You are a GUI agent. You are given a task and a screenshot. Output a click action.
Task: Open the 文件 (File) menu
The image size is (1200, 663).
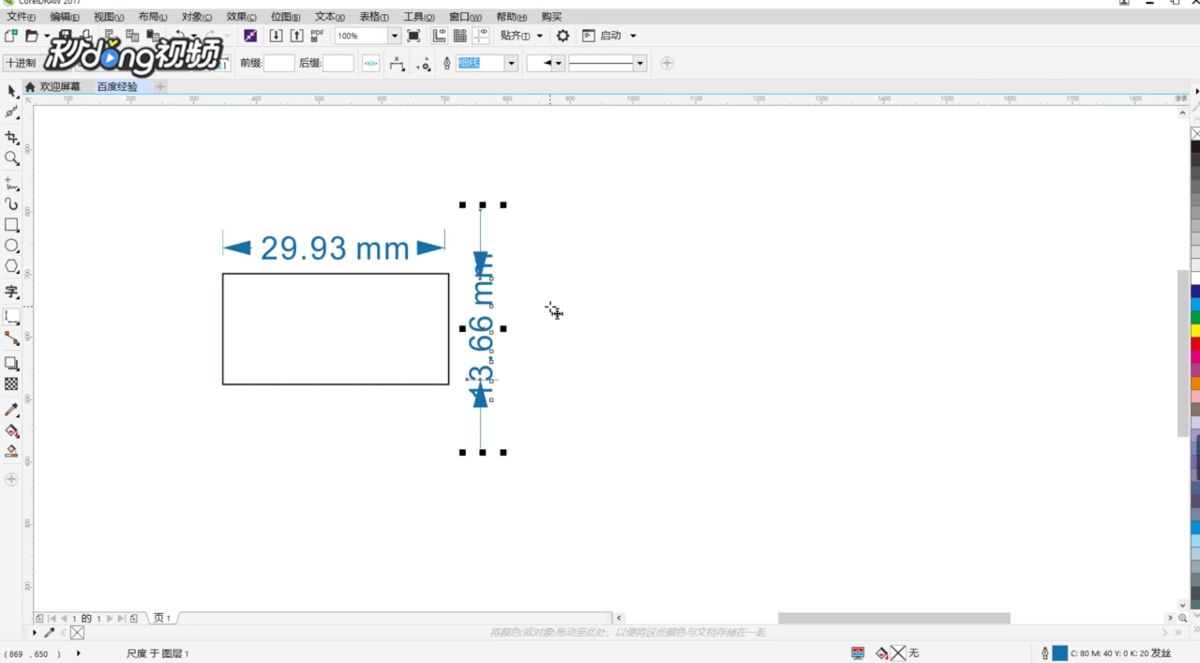(x=20, y=17)
